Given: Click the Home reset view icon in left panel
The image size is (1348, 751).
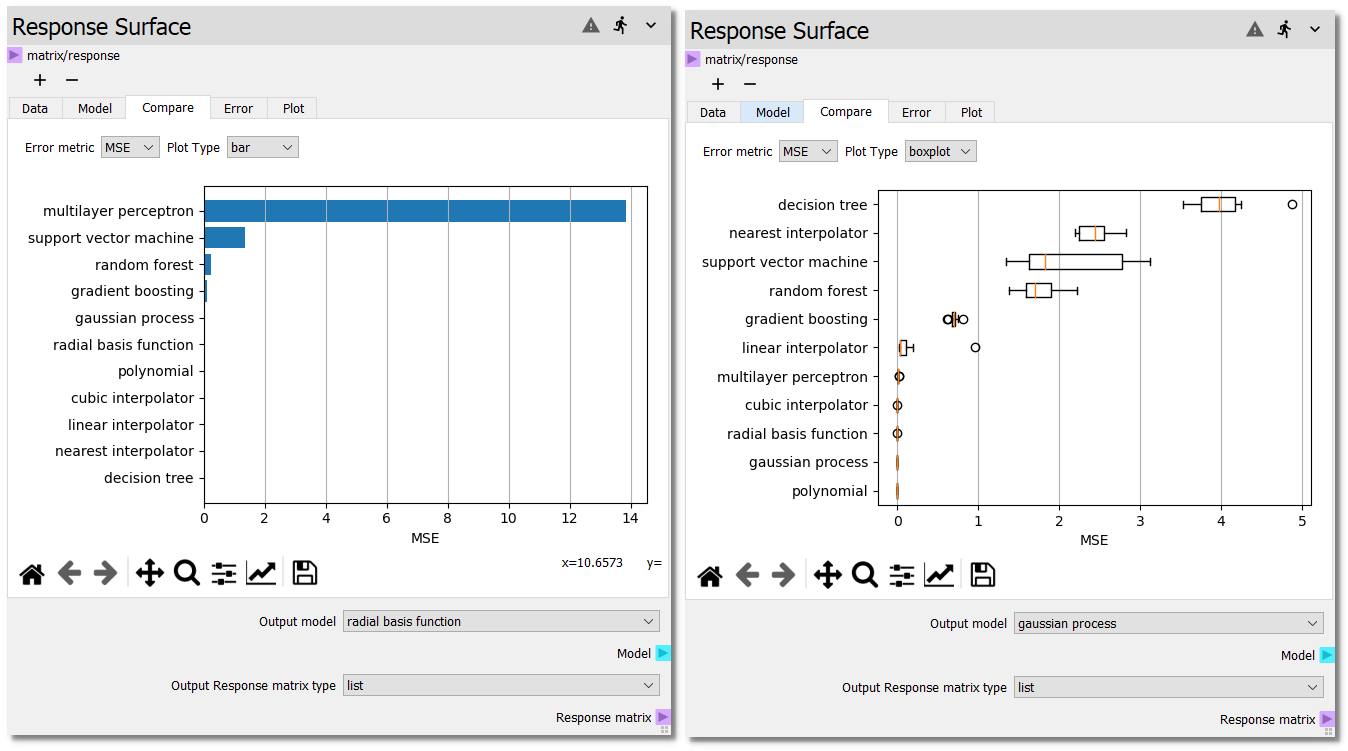Looking at the screenshot, I should click(32, 573).
